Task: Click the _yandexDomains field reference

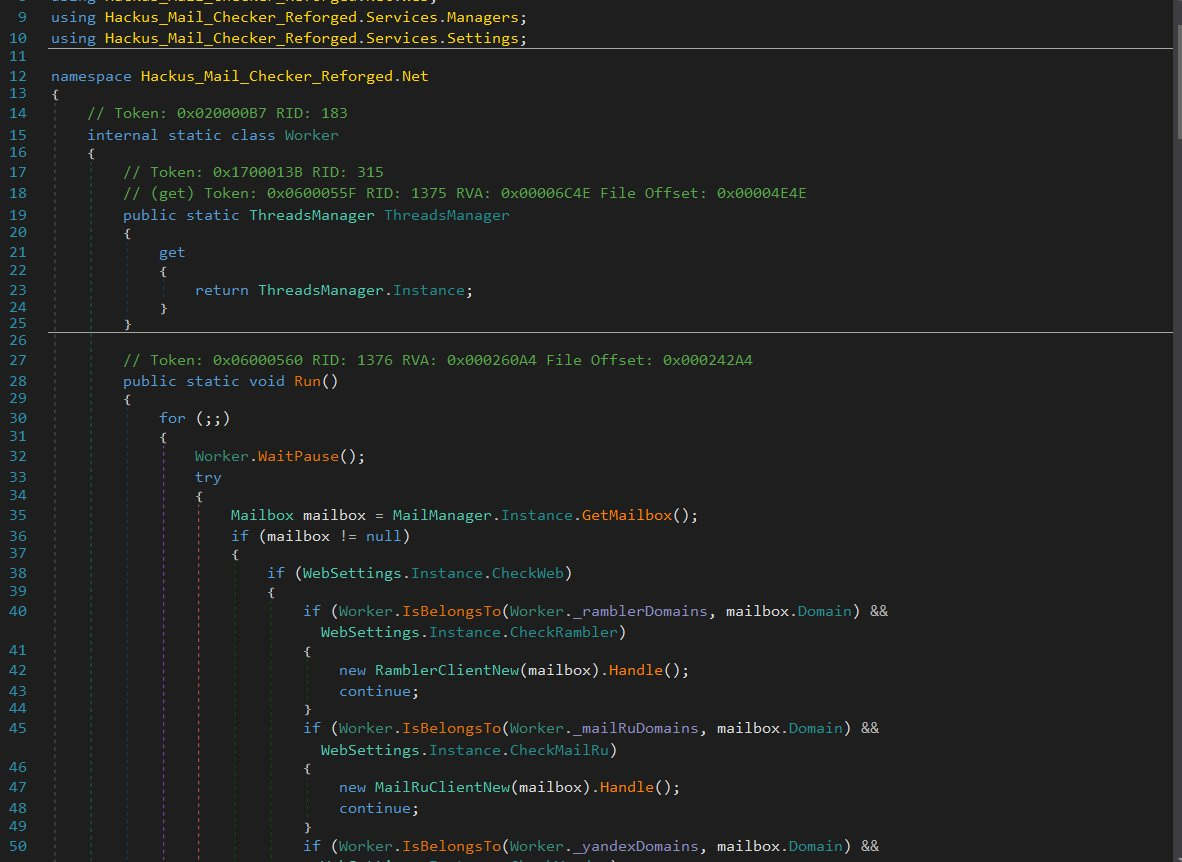Action: (635, 846)
